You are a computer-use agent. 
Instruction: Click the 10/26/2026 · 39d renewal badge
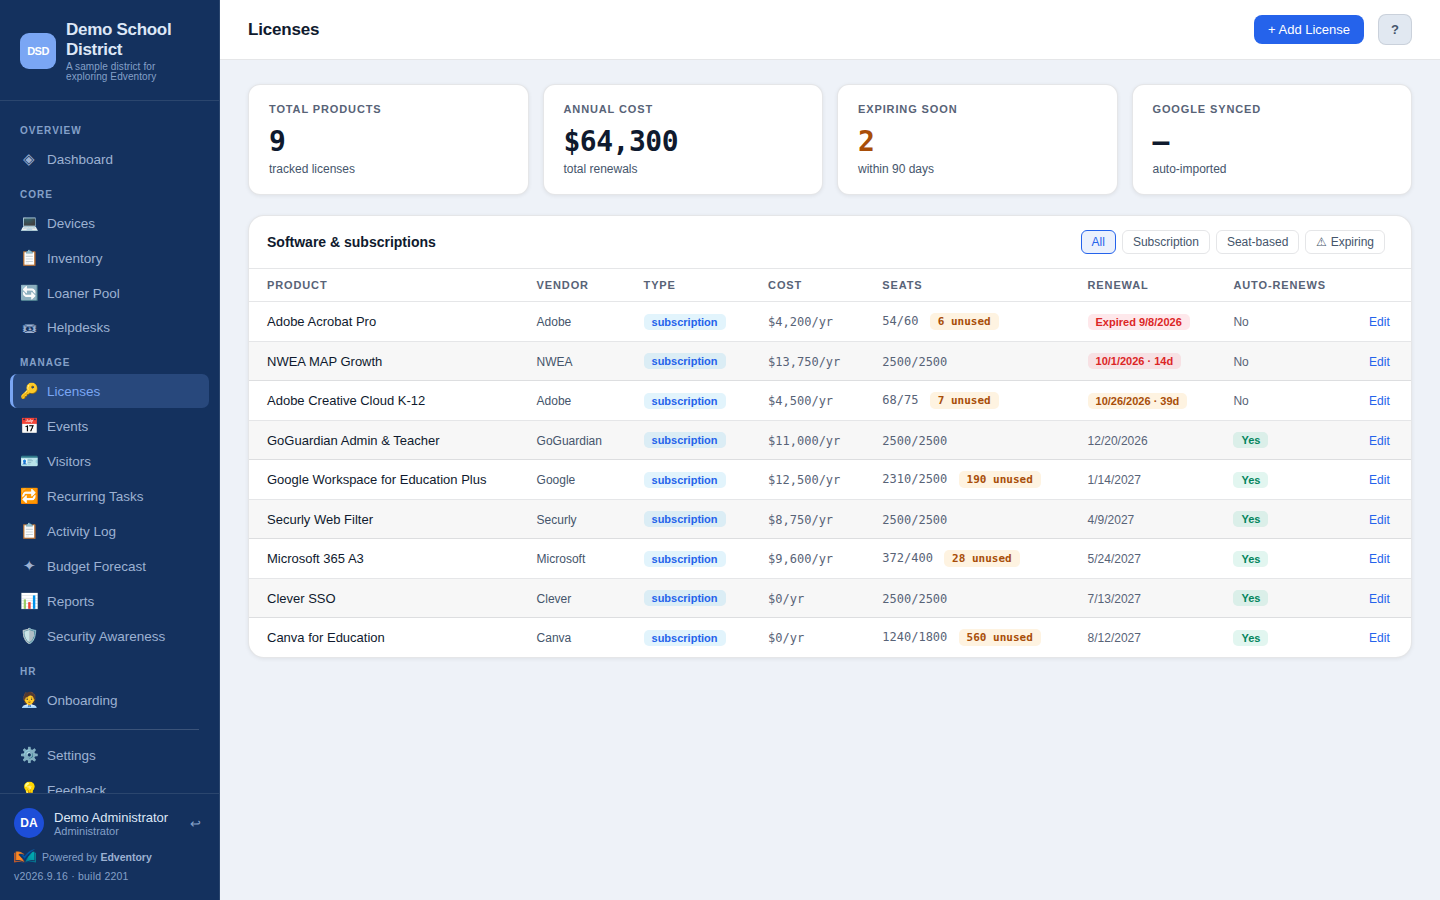pos(1137,401)
